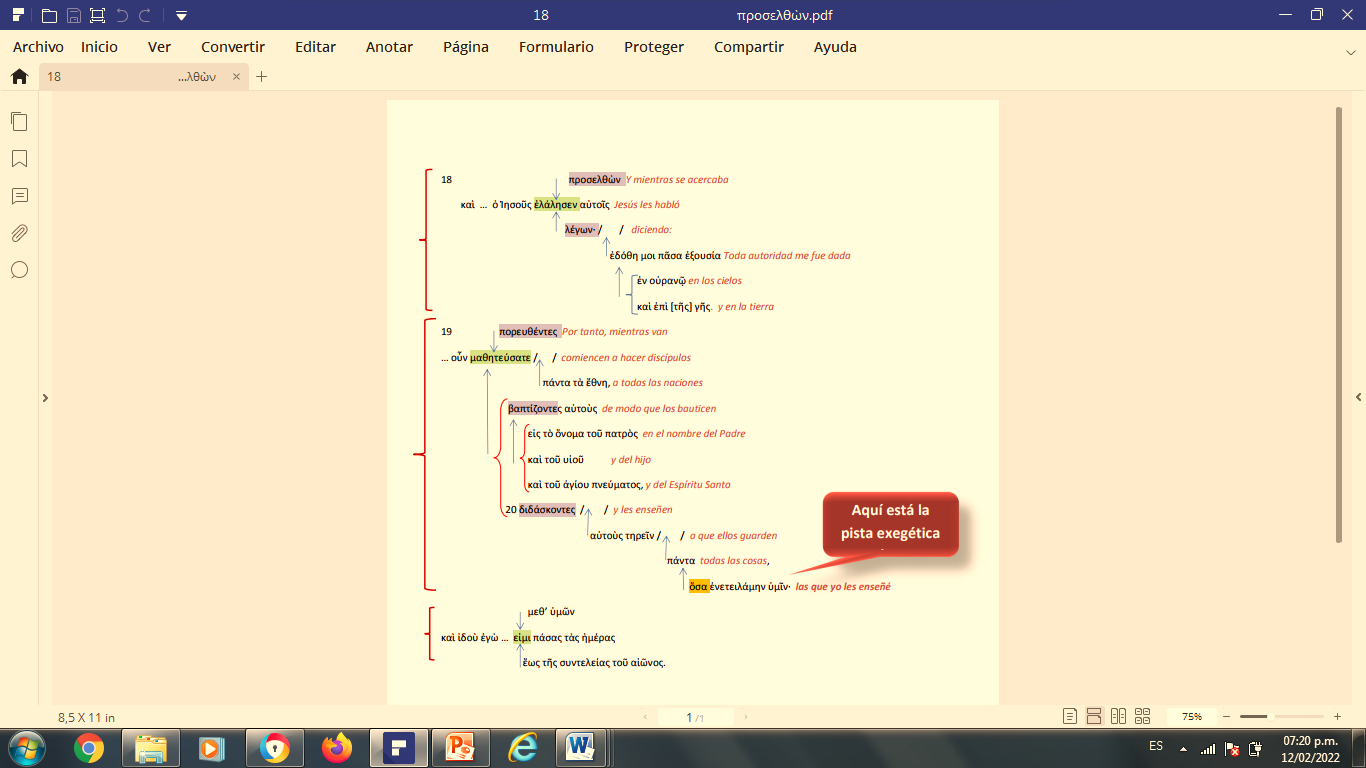Open the search panel in sidebar
This screenshot has height=768, width=1366.
pos(19,270)
